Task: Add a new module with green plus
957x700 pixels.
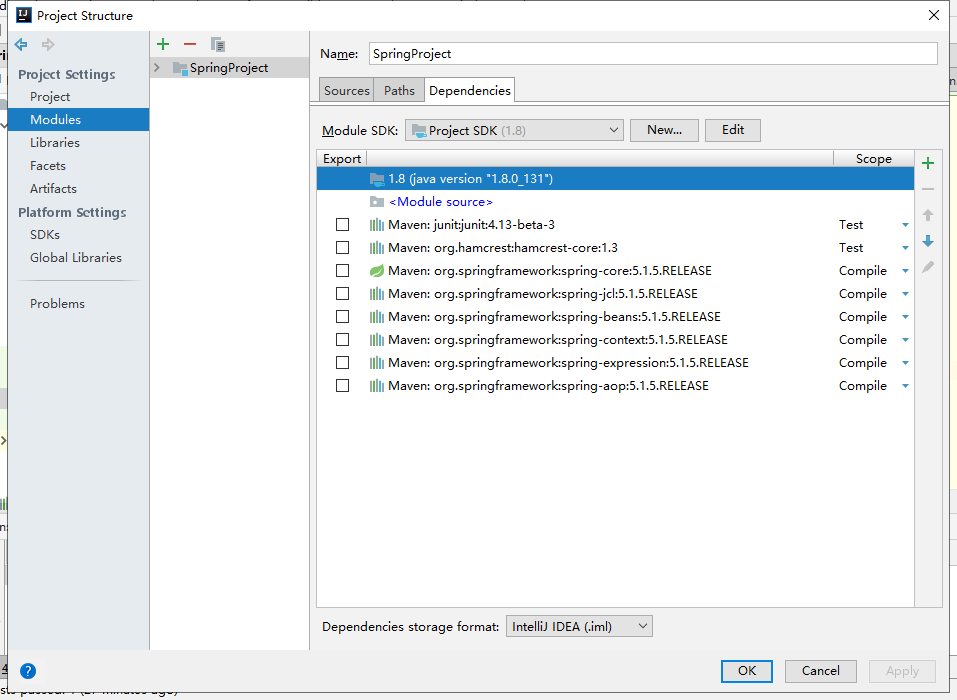Action: [163, 44]
